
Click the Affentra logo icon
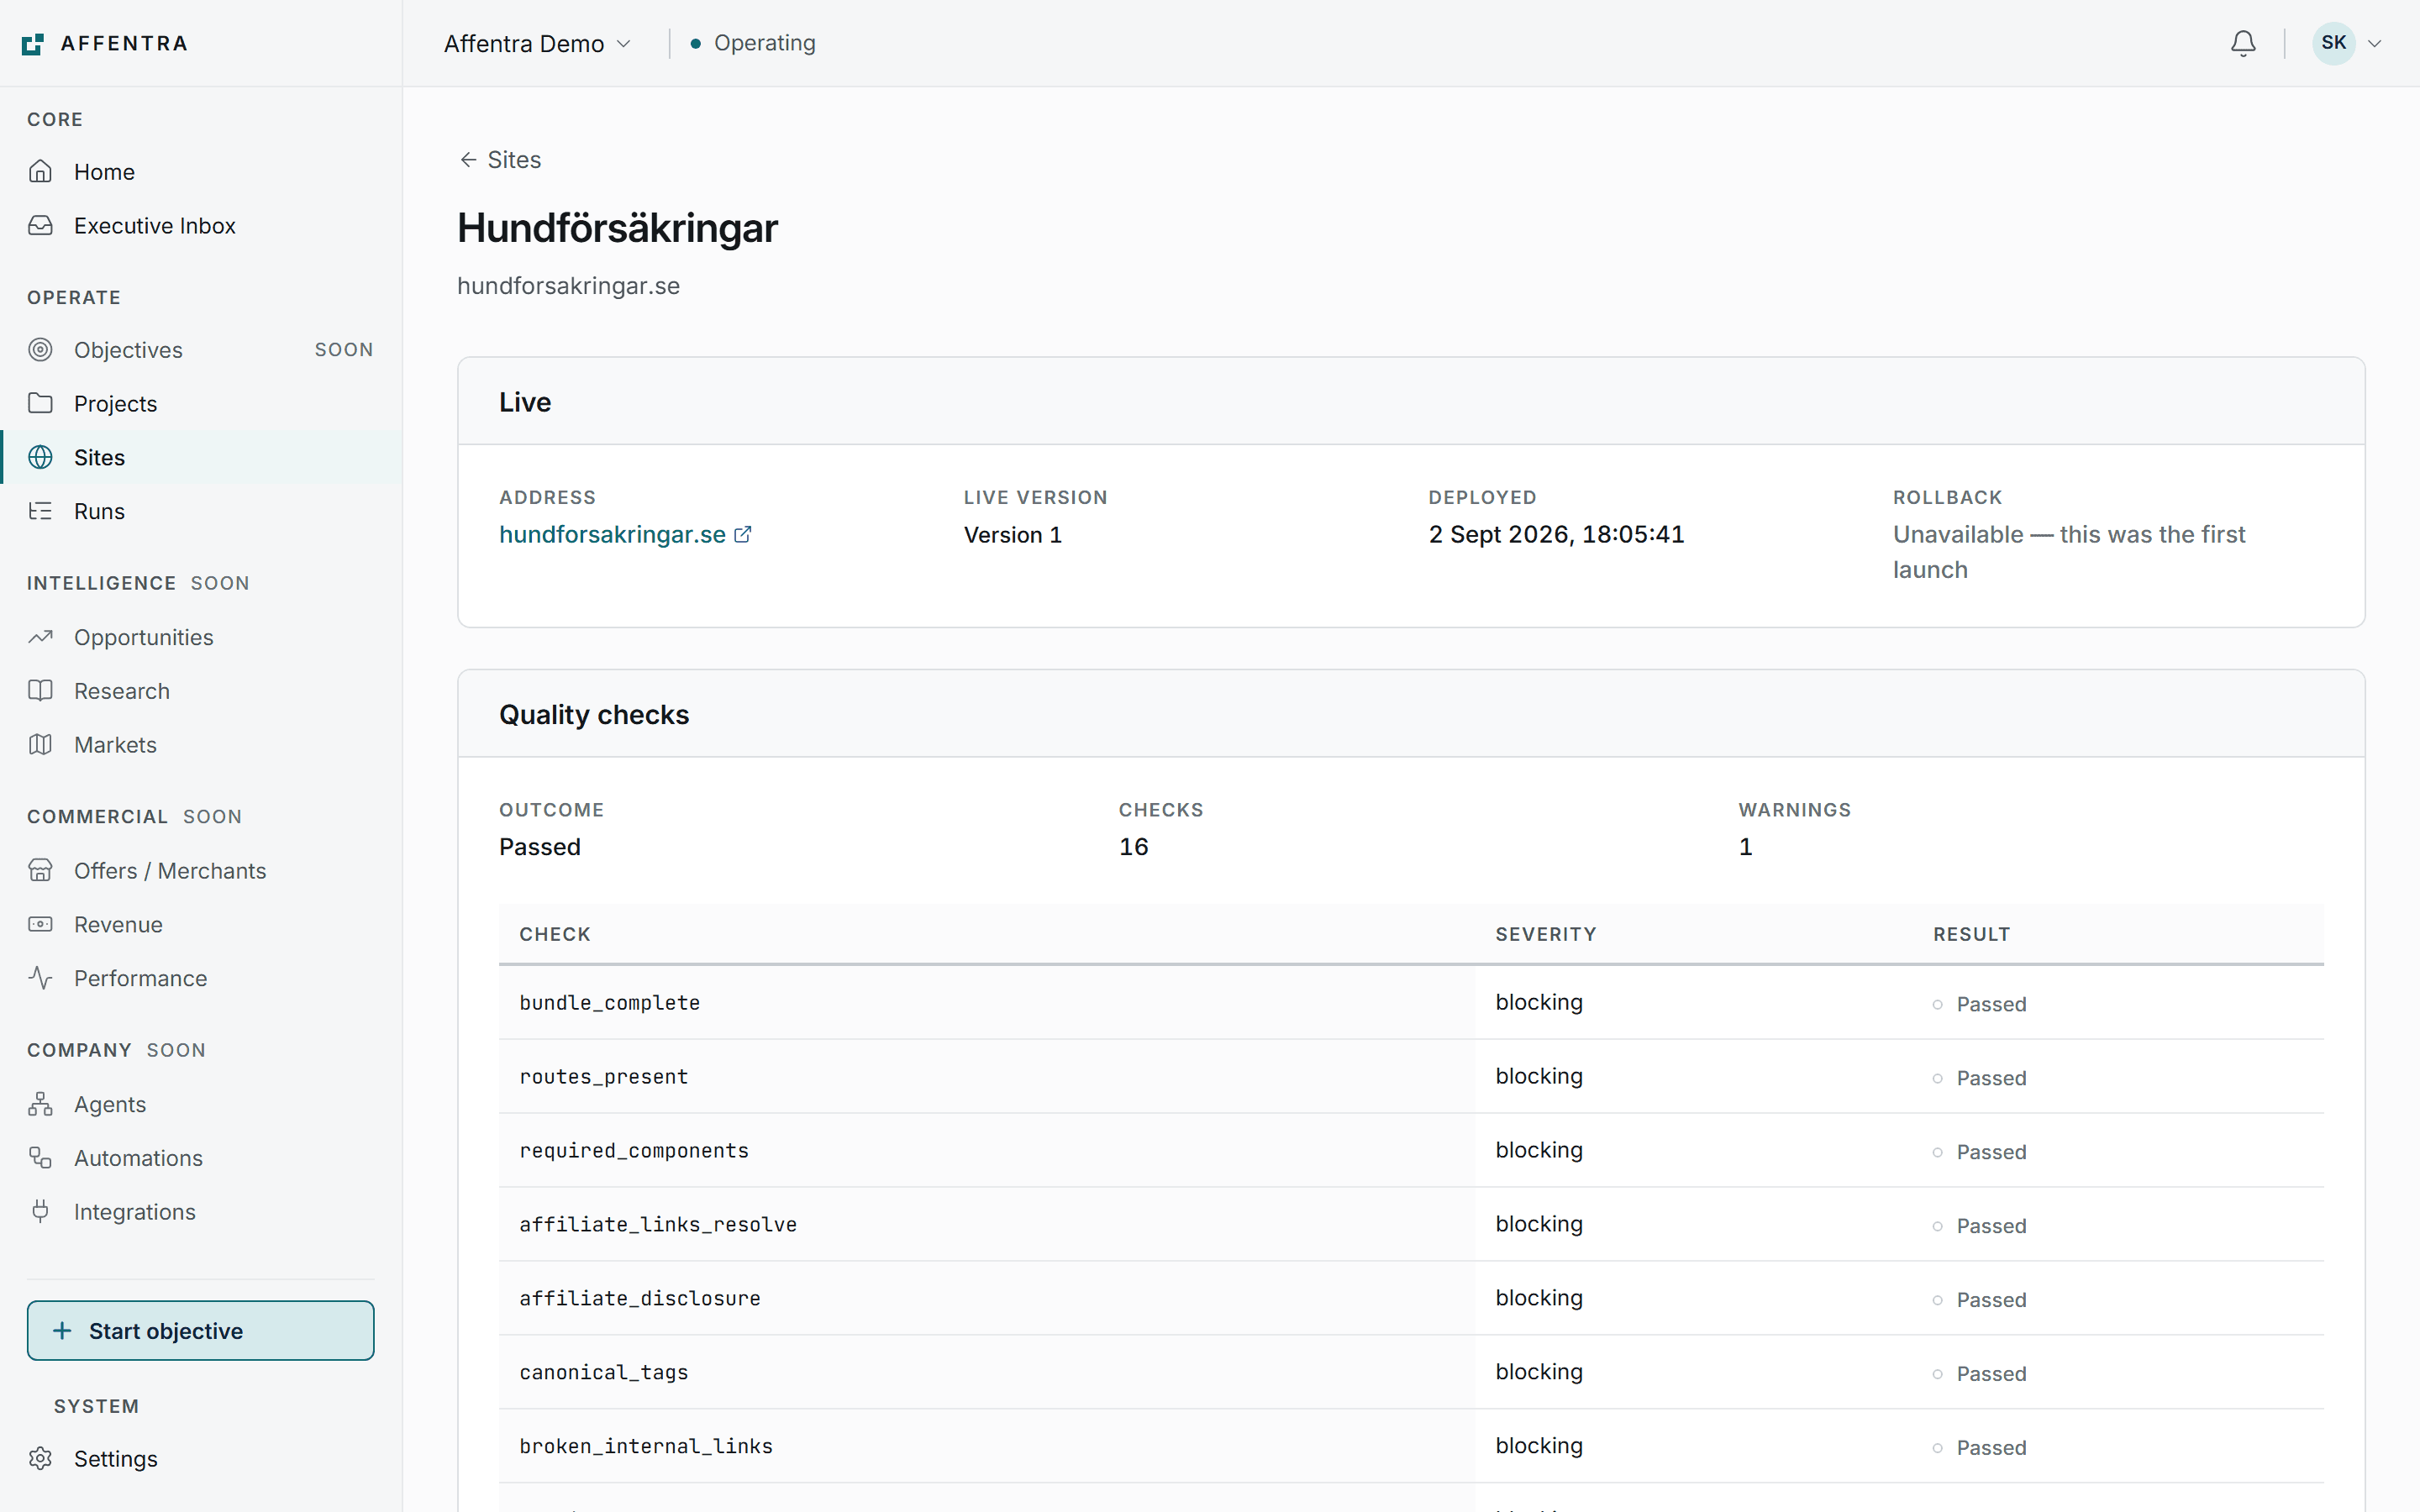pos(33,44)
